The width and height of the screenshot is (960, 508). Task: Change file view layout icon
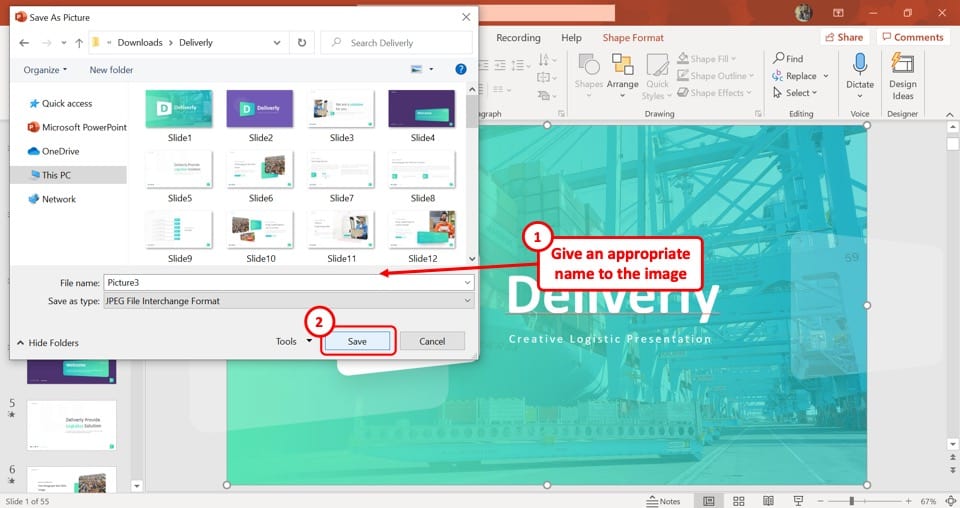(416, 69)
